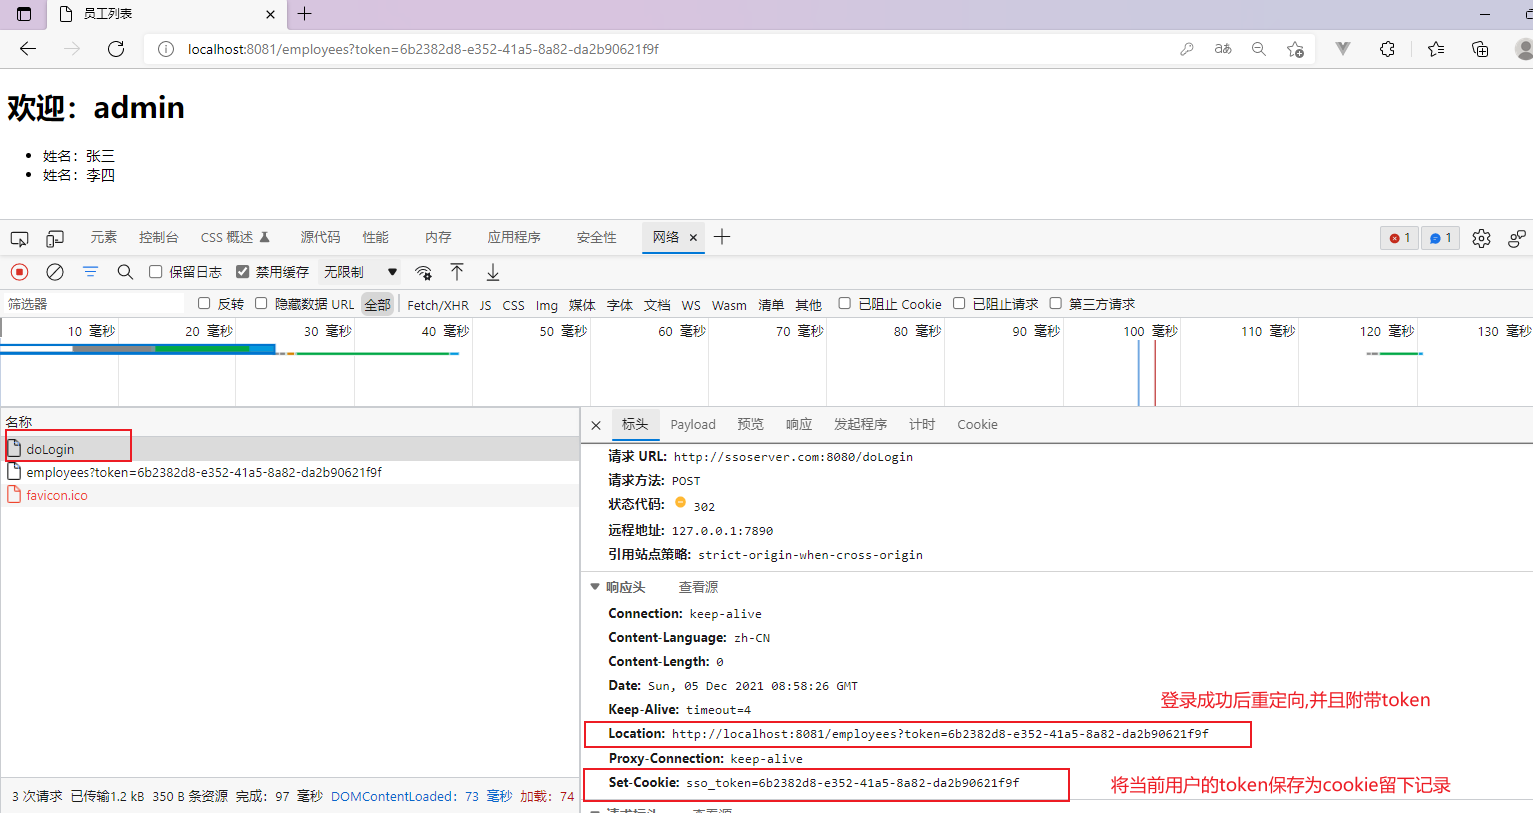This screenshot has height=813, width=1533.
Task: Click the inspect element selector icon
Action: 19,238
